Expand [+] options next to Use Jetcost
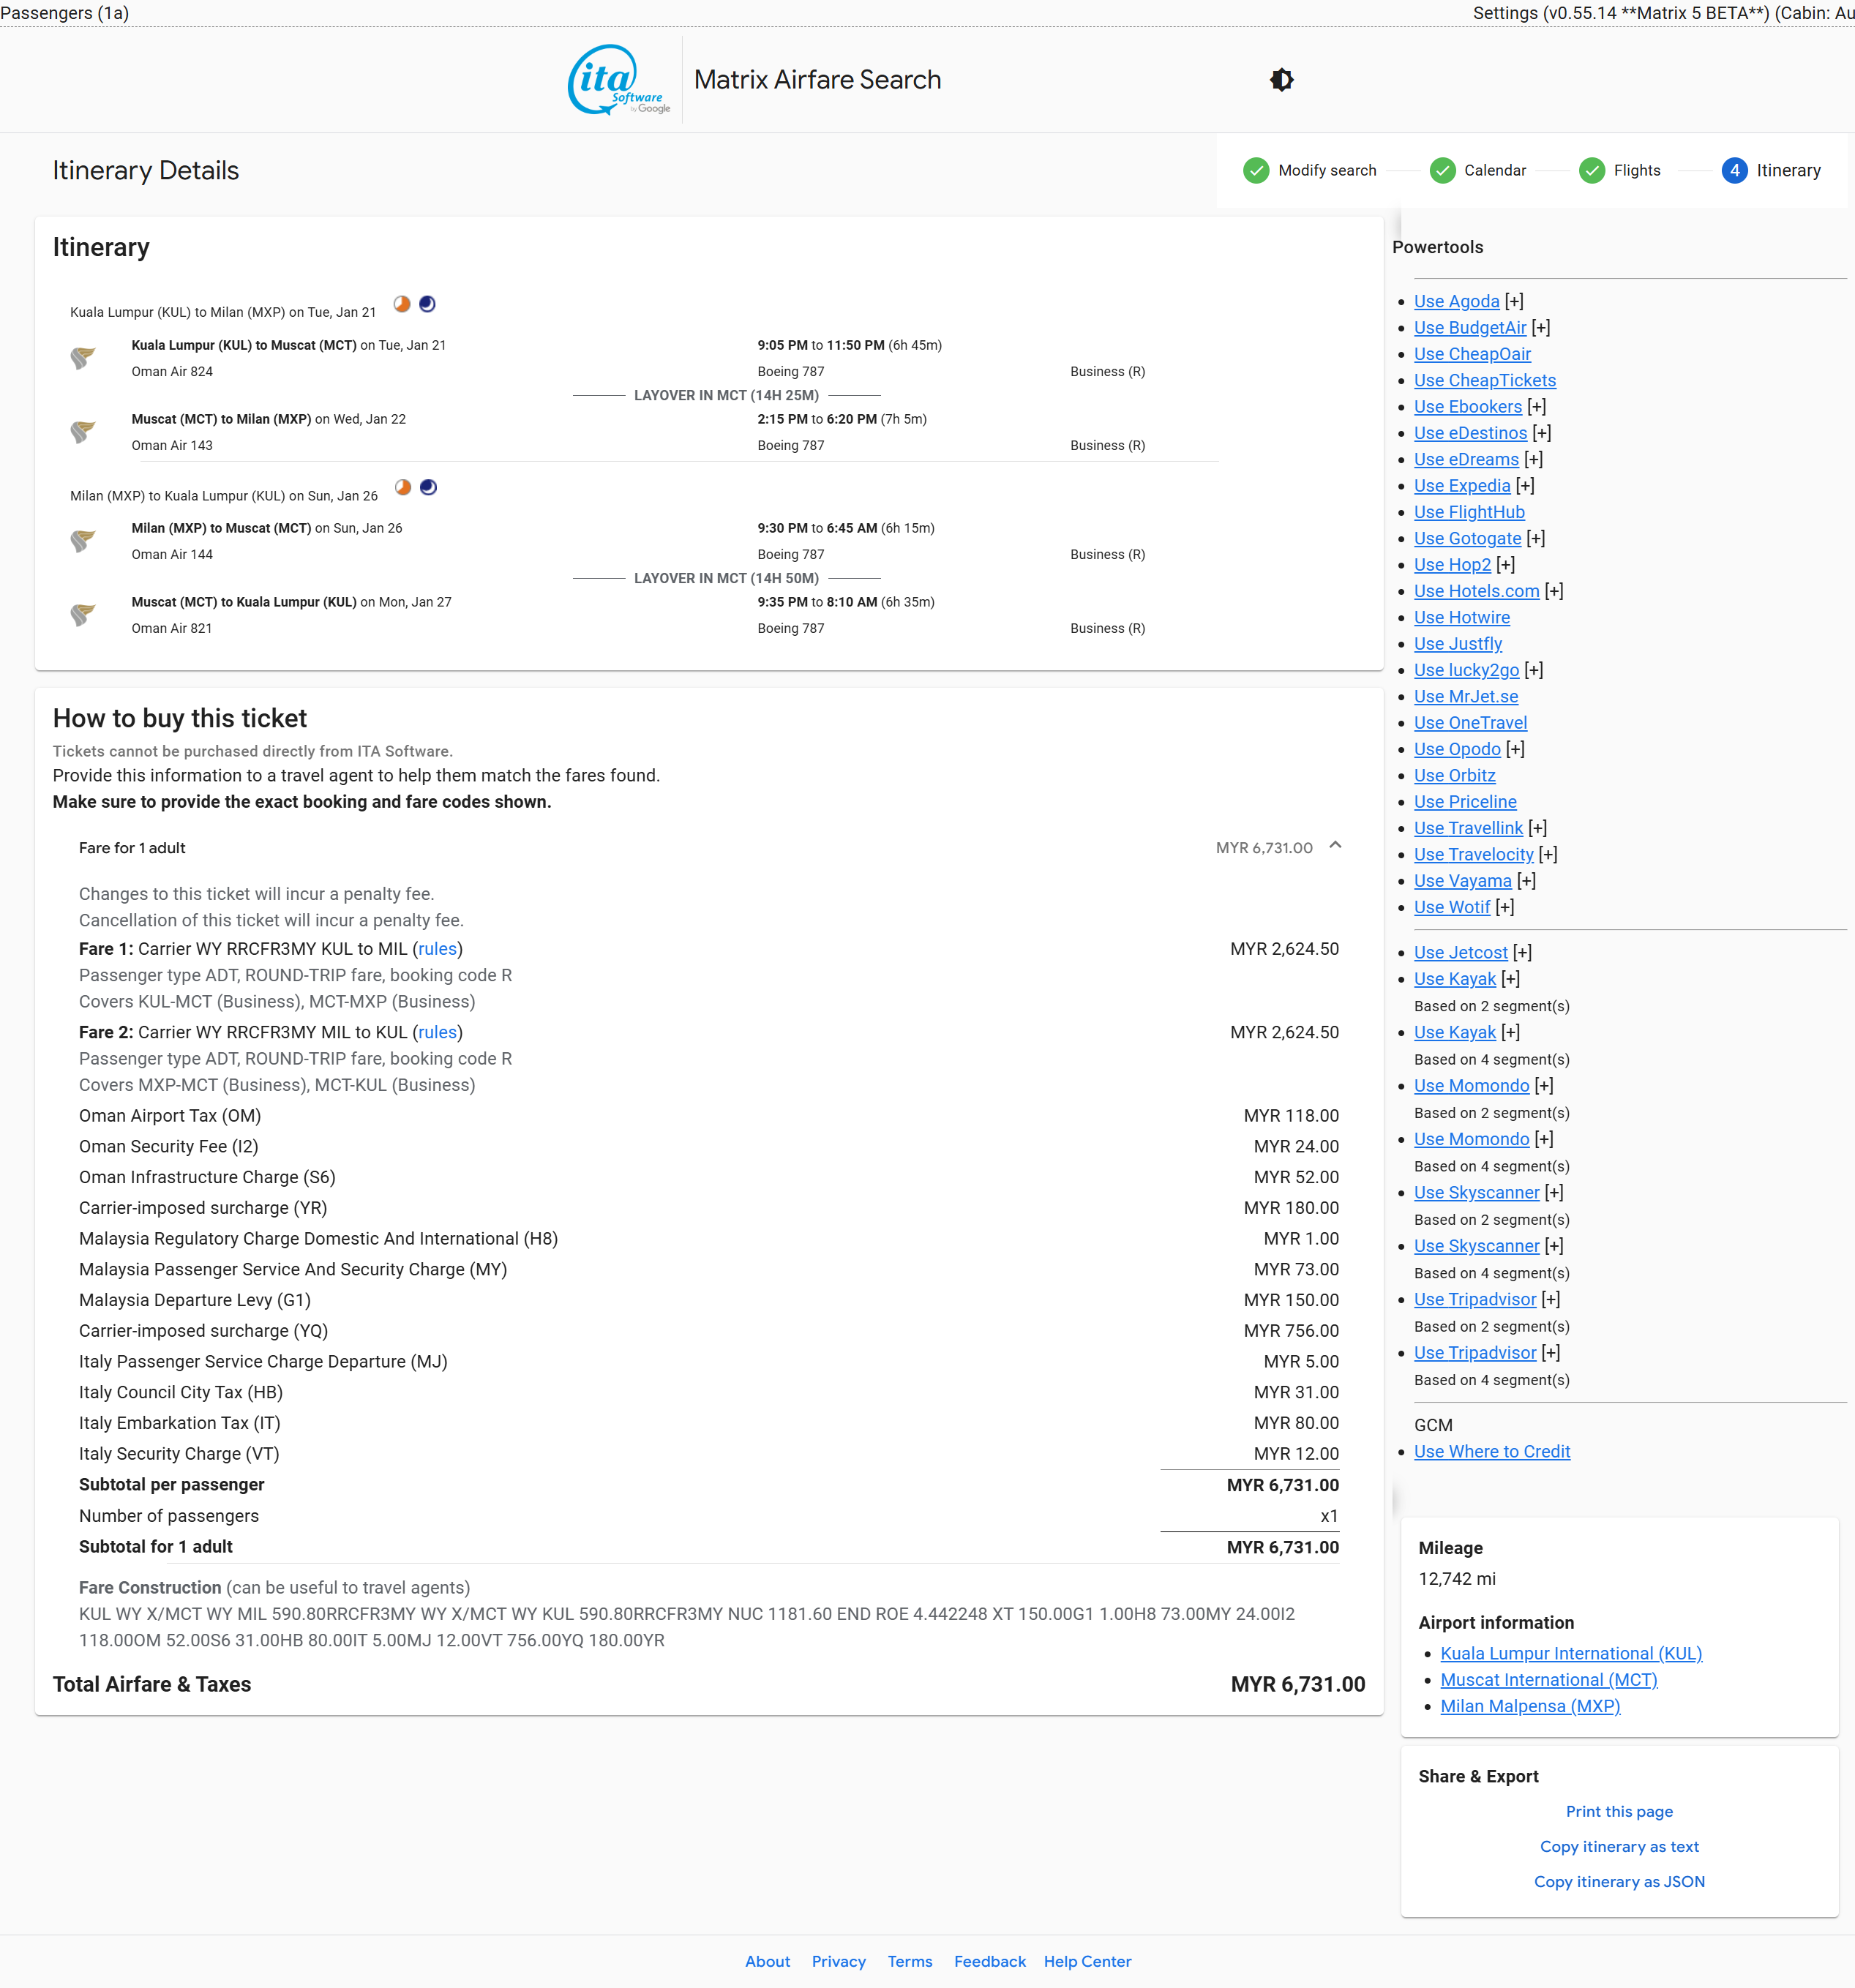 [1522, 952]
